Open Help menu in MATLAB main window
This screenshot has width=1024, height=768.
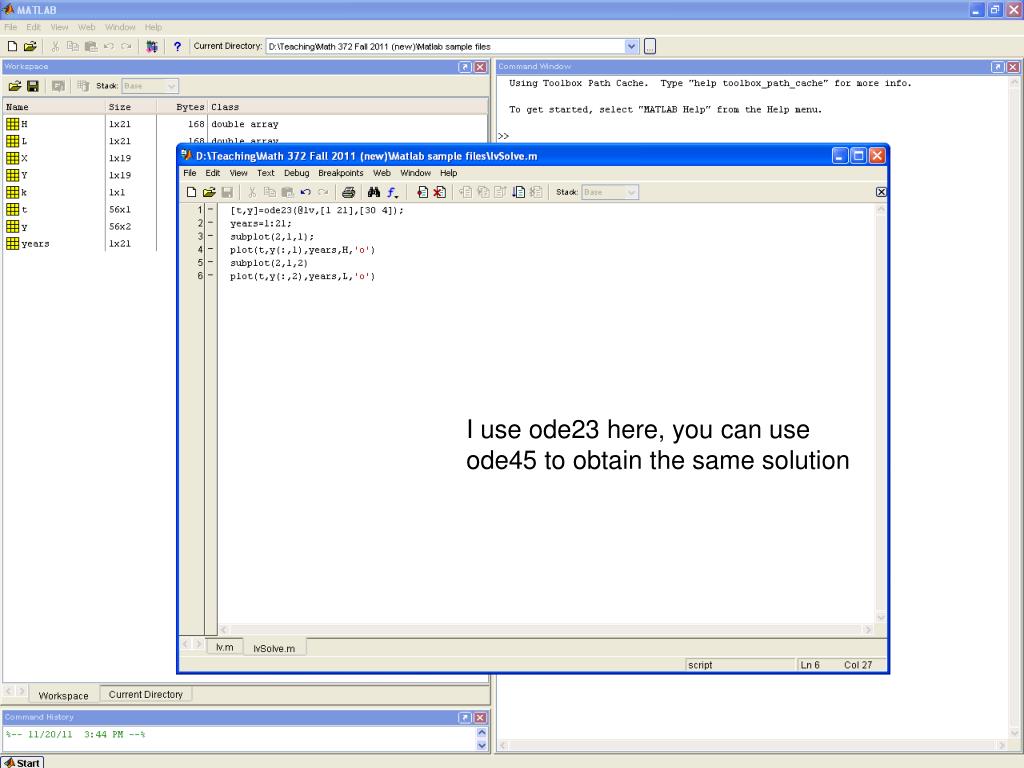(x=153, y=27)
